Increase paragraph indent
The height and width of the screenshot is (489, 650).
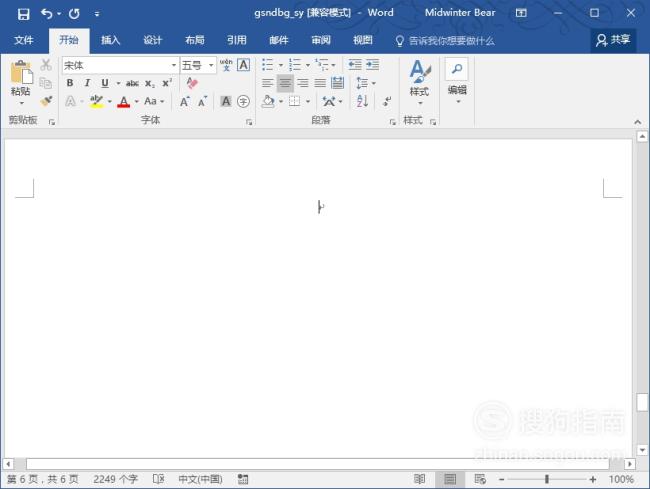coord(372,65)
